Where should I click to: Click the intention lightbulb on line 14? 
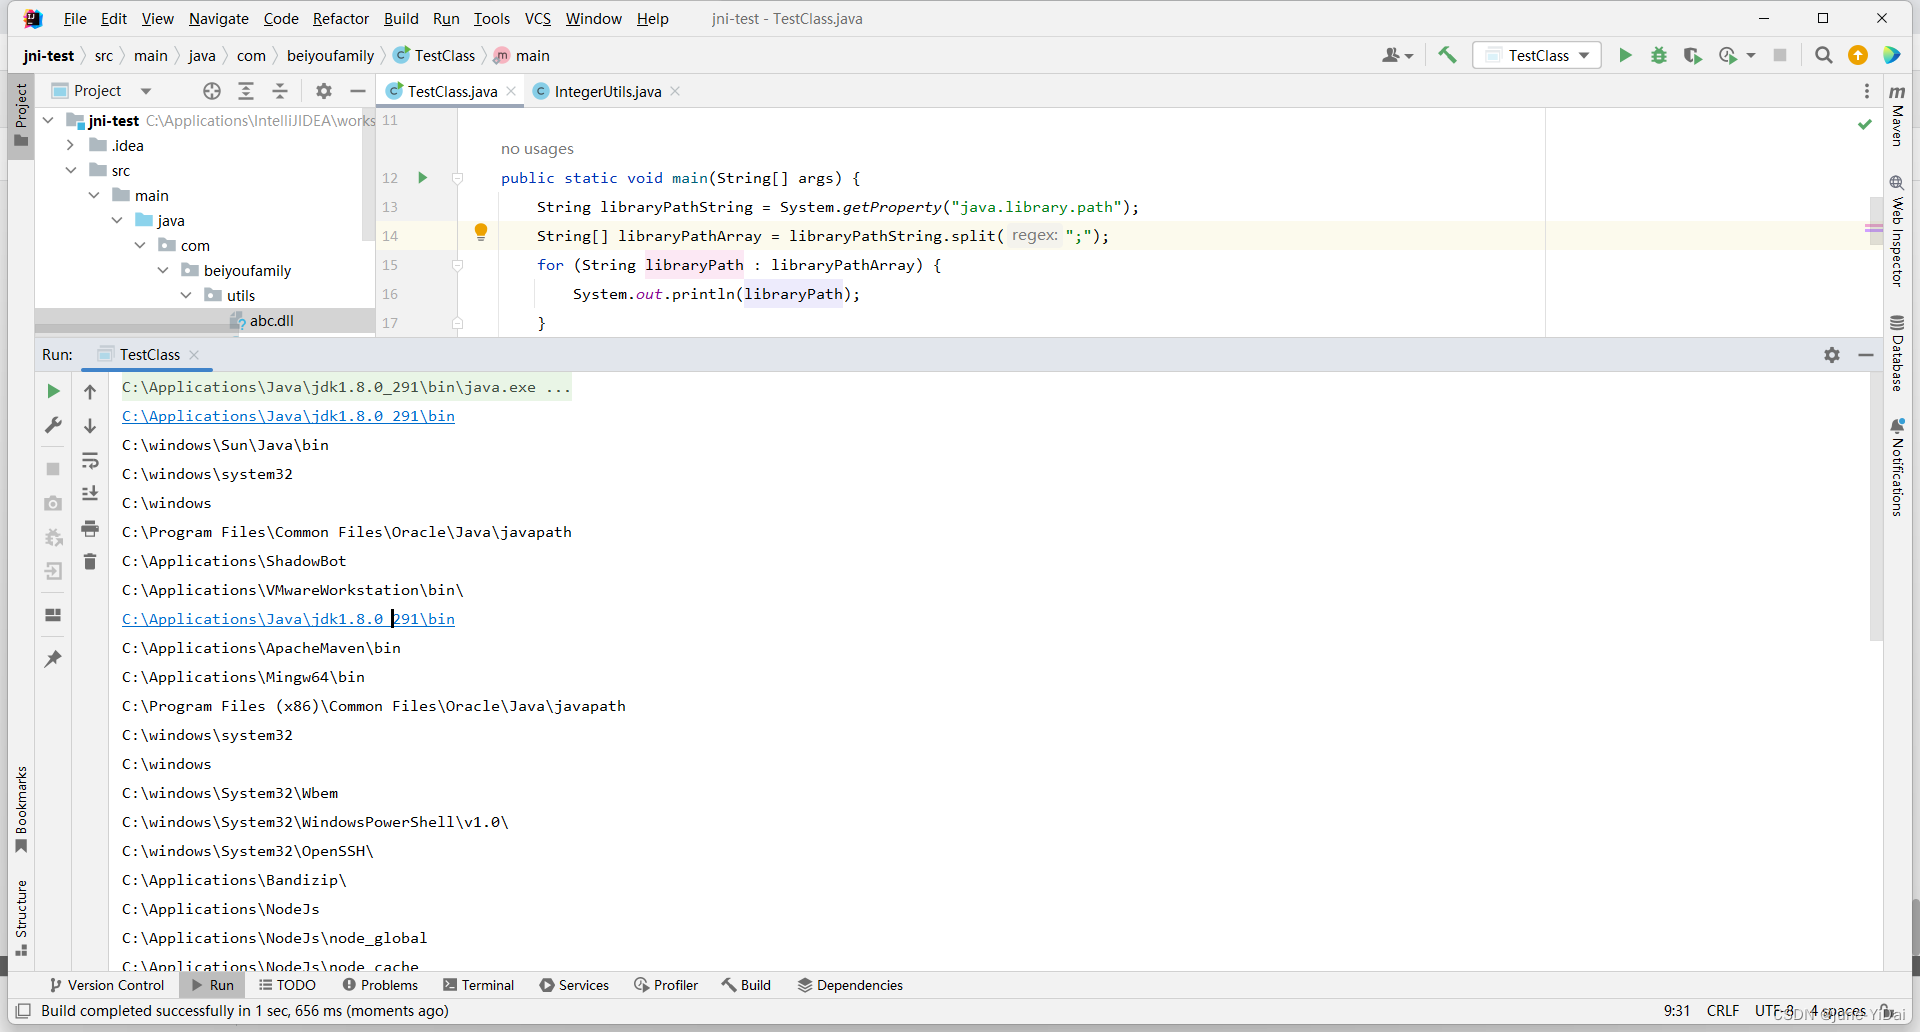click(481, 233)
